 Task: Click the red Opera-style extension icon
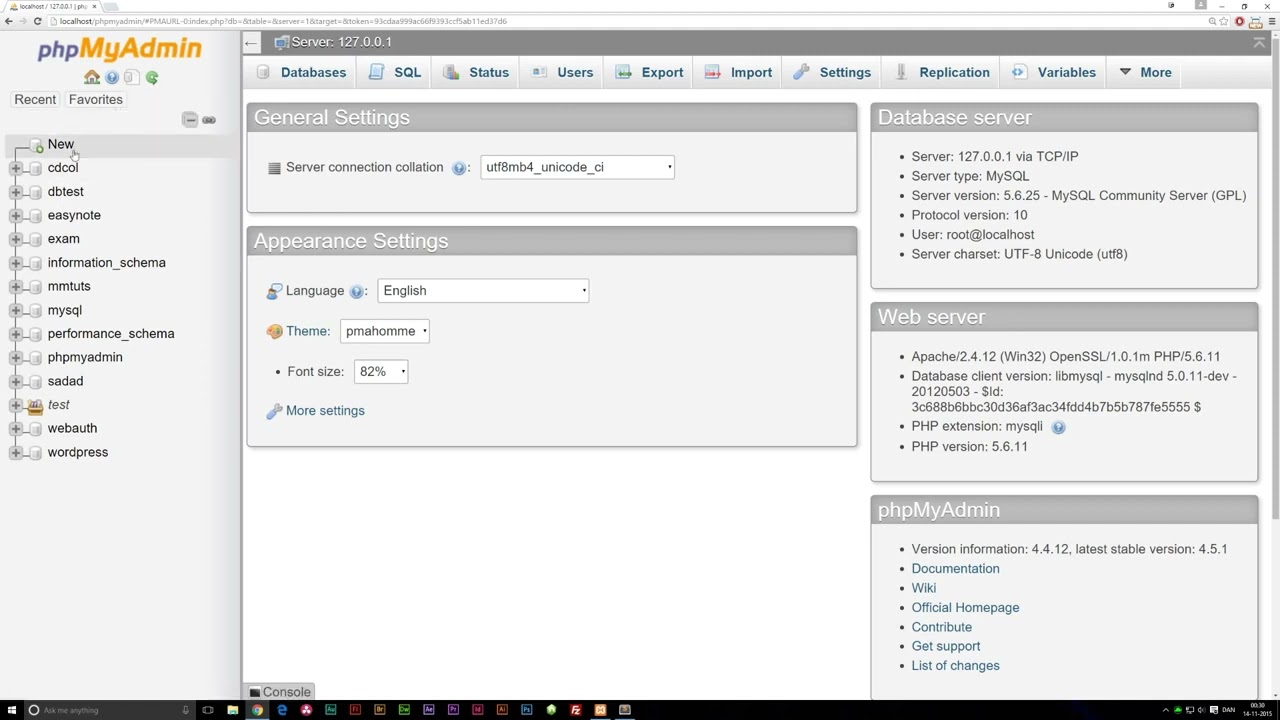pos(1240,21)
